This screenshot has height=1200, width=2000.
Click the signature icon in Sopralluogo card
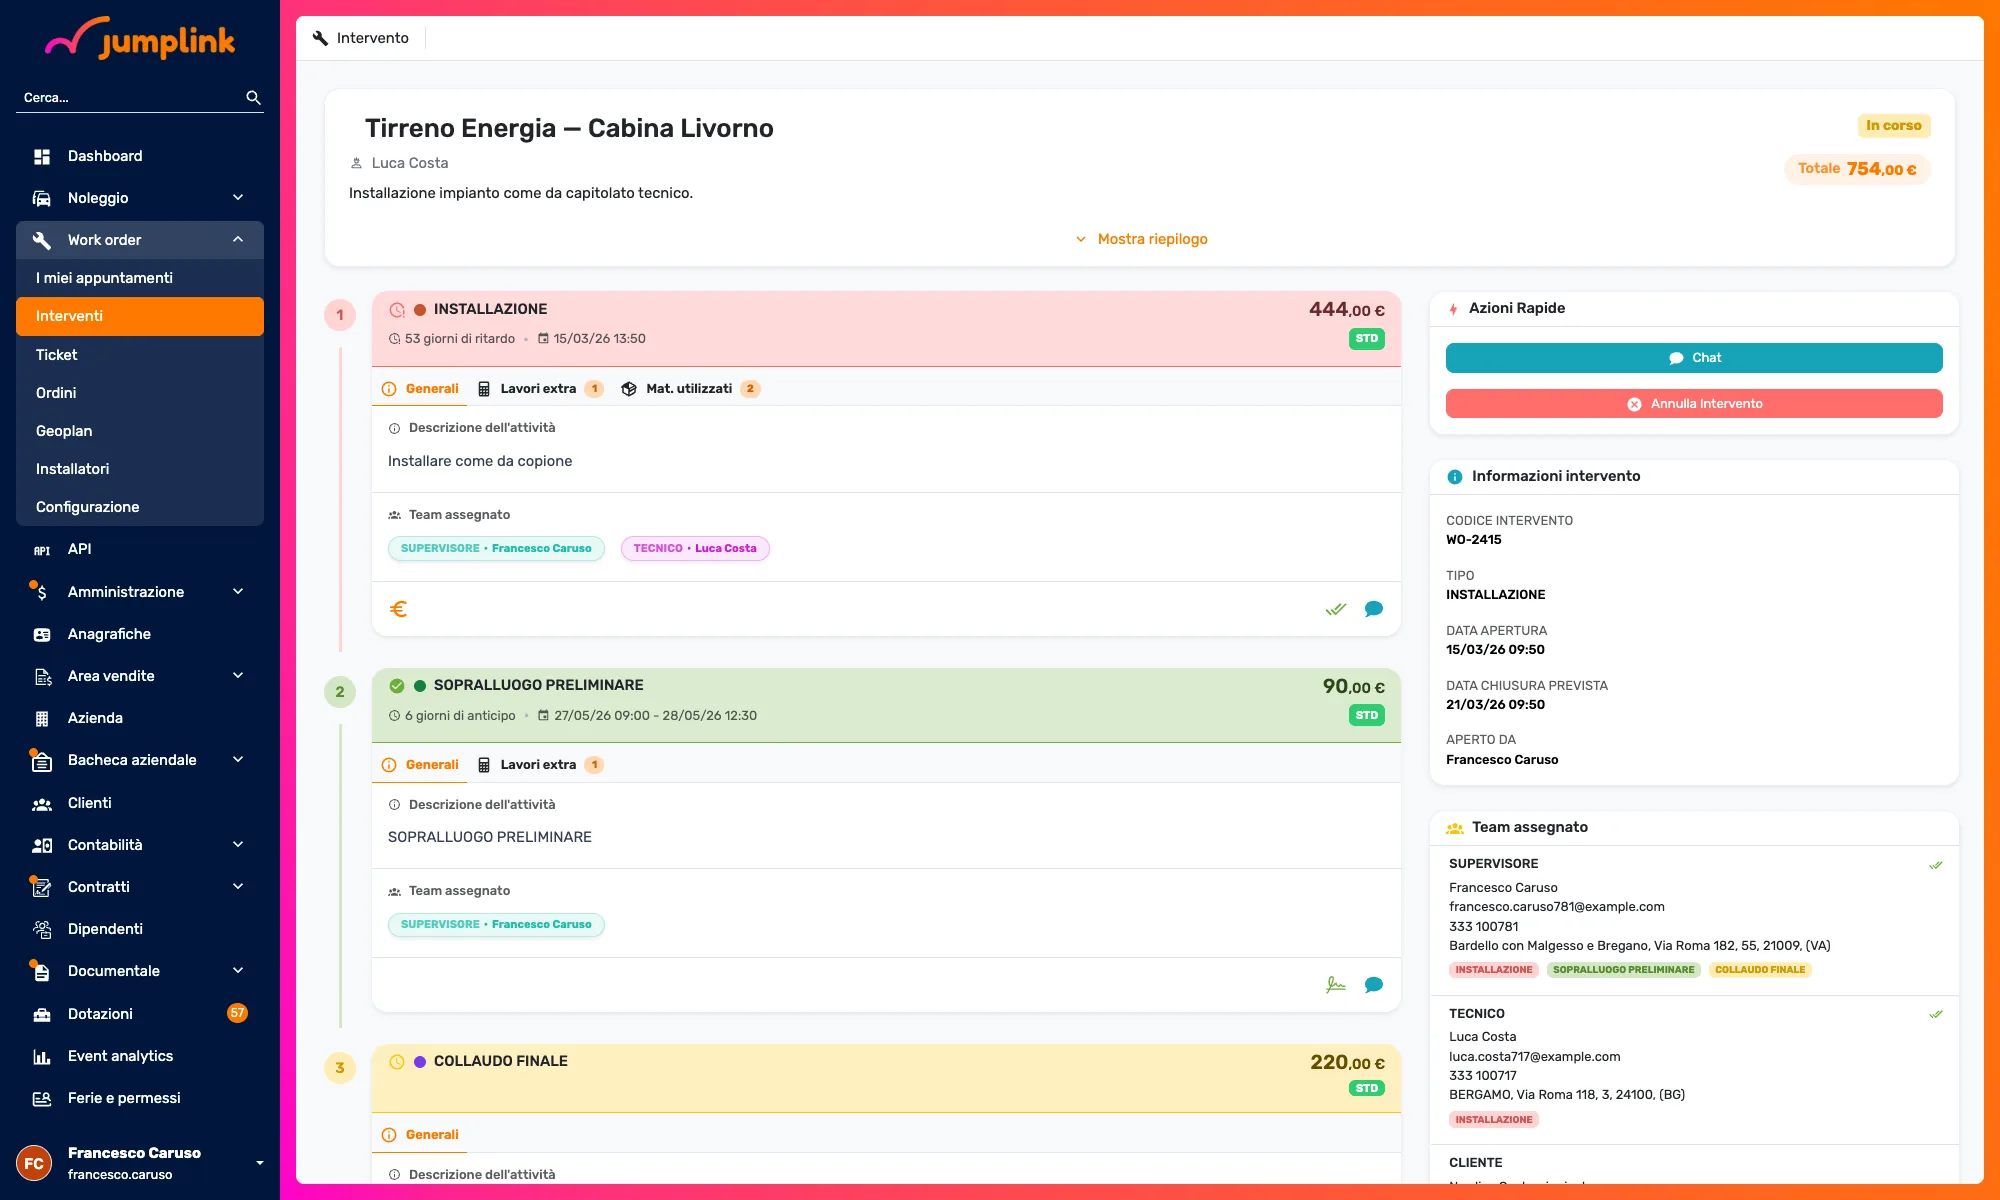tap(1336, 985)
